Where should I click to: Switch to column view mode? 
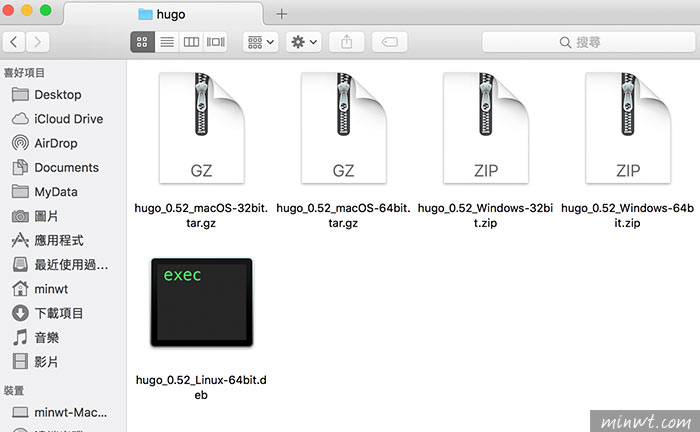[x=191, y=42]
